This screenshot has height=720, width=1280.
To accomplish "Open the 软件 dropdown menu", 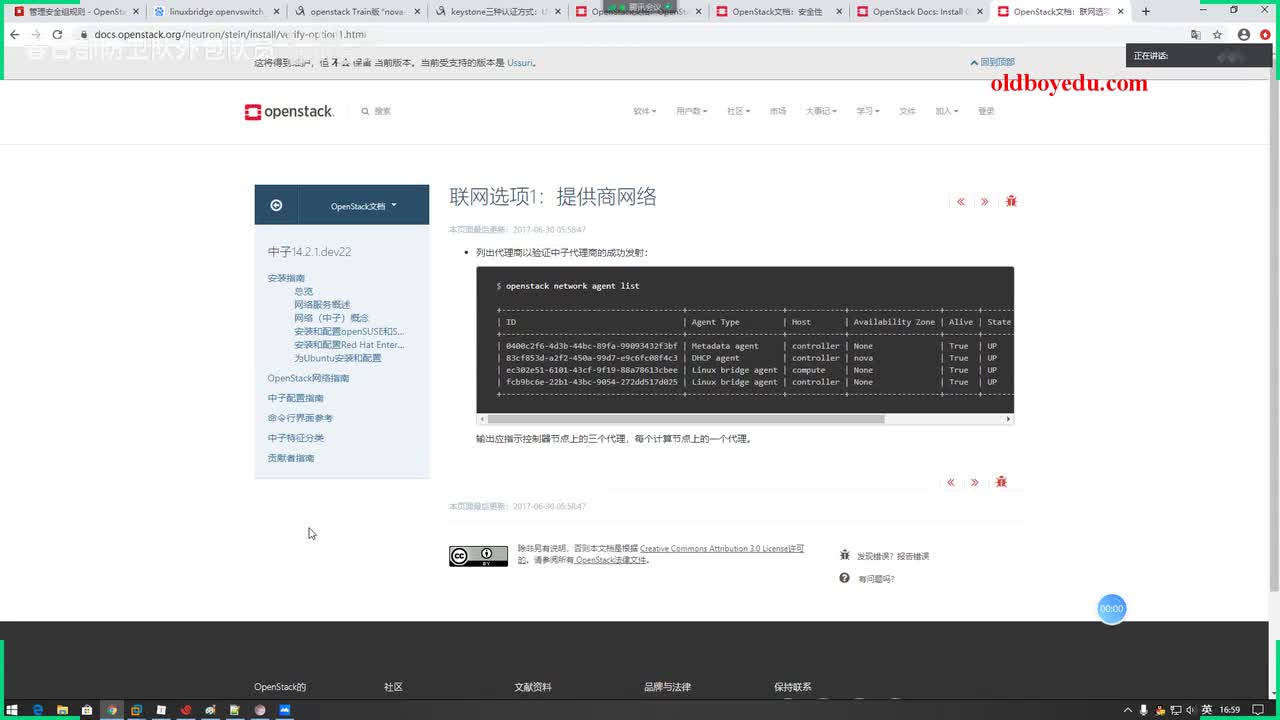I will tap(644, 111).
